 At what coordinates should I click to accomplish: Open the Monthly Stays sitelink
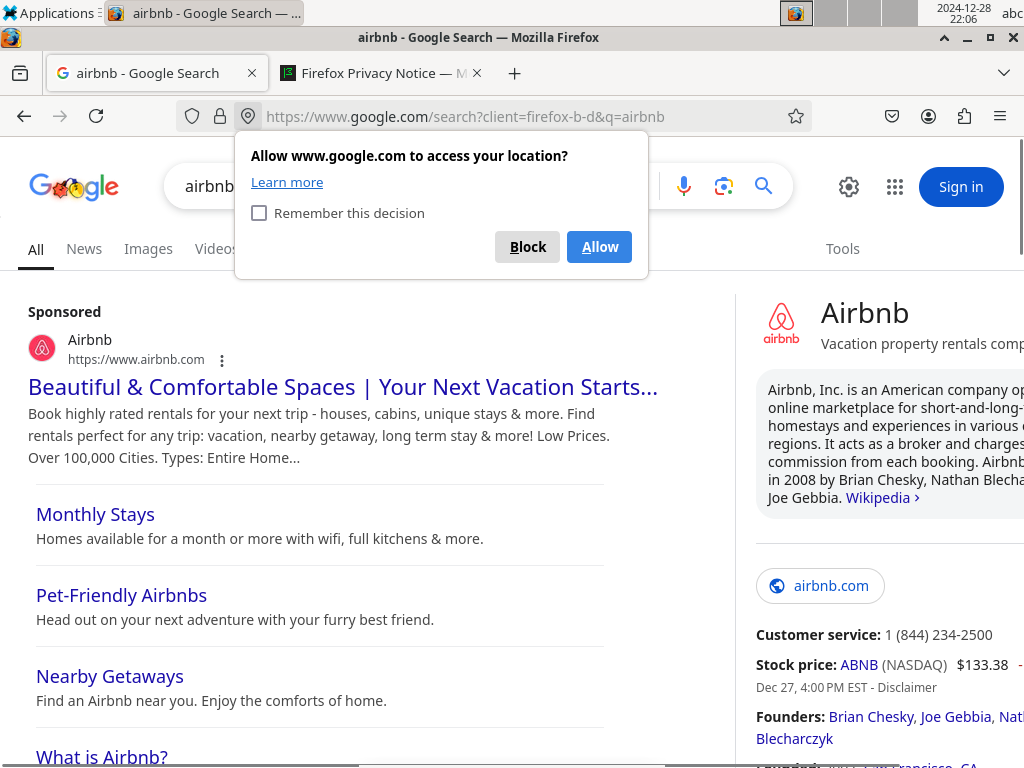pos(95,515)
